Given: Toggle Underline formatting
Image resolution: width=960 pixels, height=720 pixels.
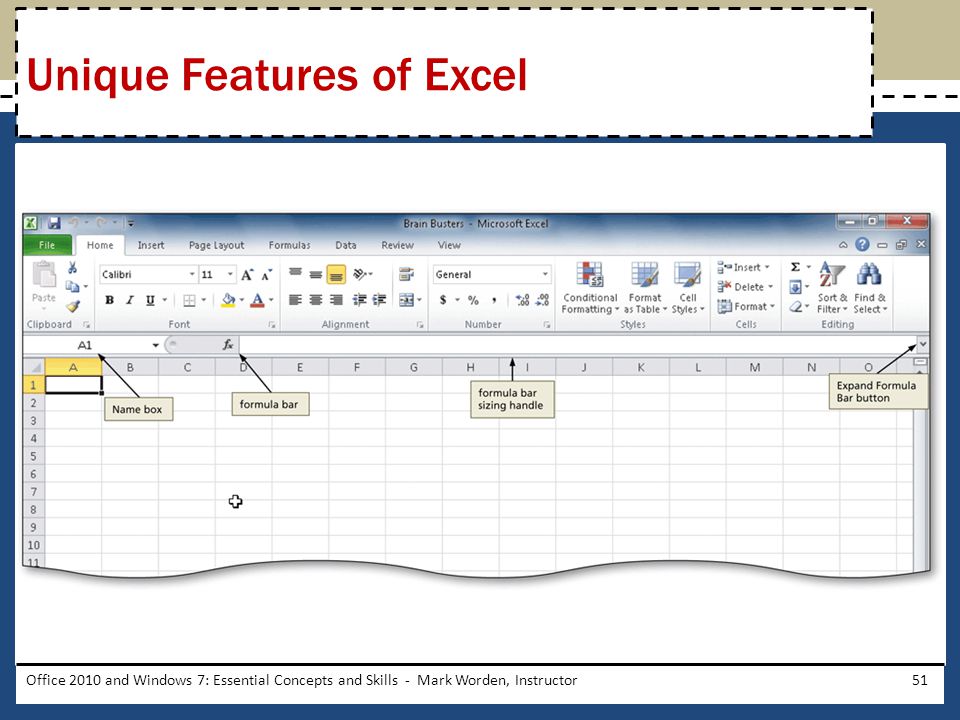Looking at the screenshot, I should pos(150,300).
